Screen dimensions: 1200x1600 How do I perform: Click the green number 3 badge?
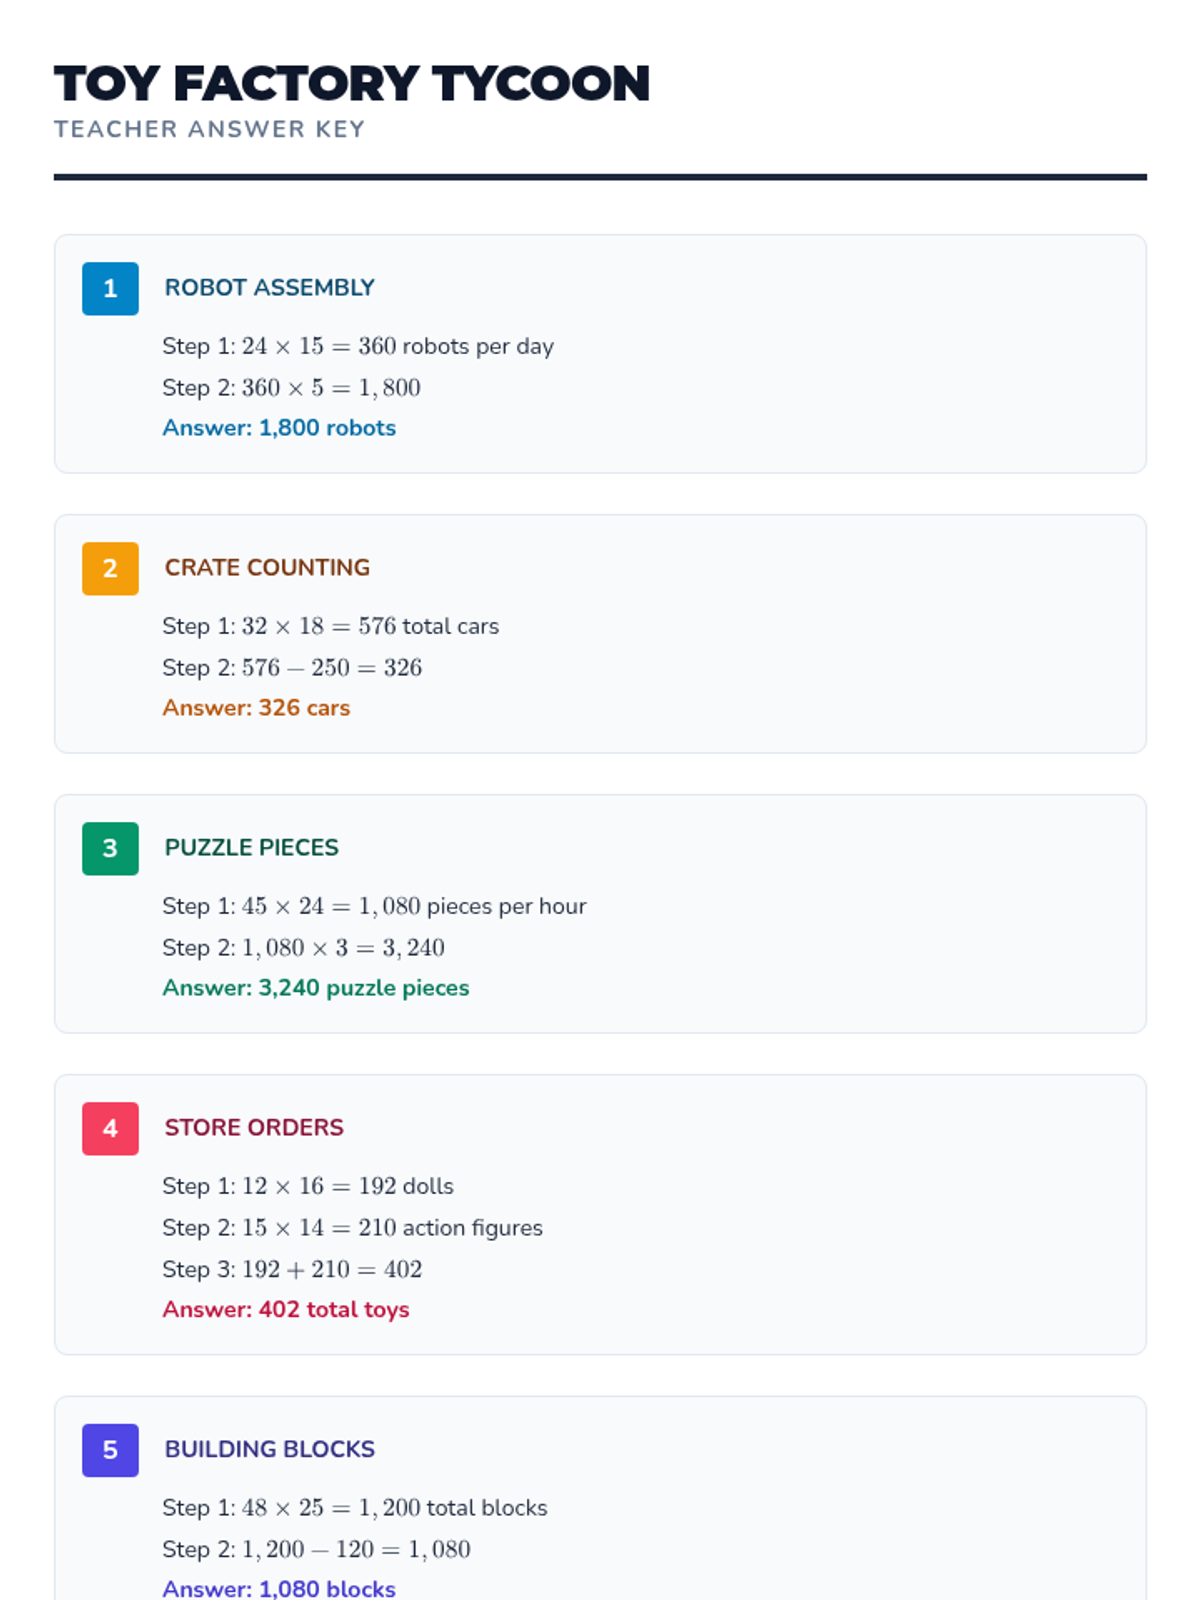(110, 849)
